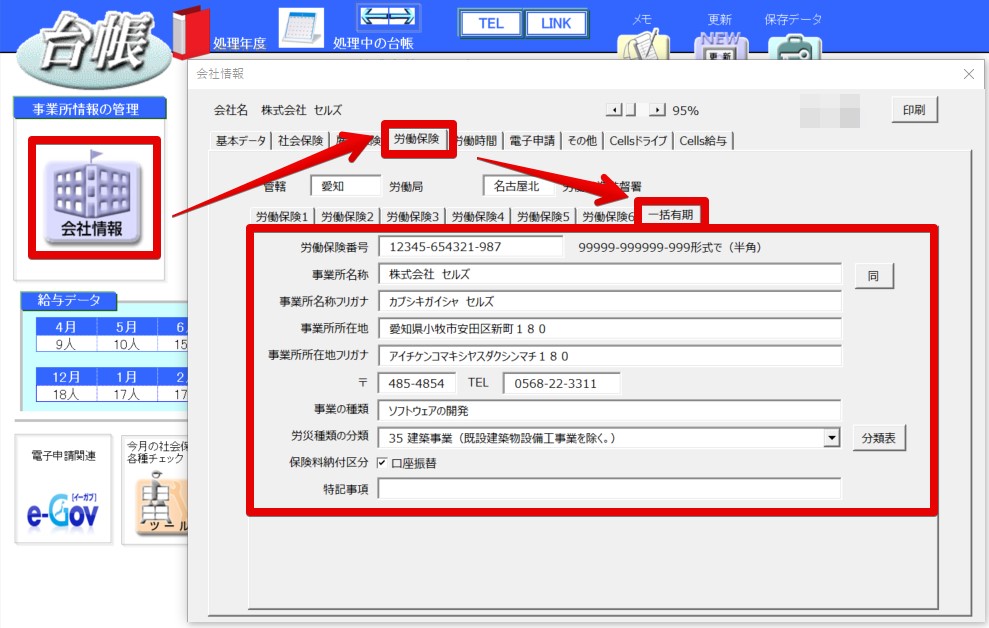Click the LINK button
This screenshot has height=628, width=989.
pyautogui.click(x=556, y=23)
